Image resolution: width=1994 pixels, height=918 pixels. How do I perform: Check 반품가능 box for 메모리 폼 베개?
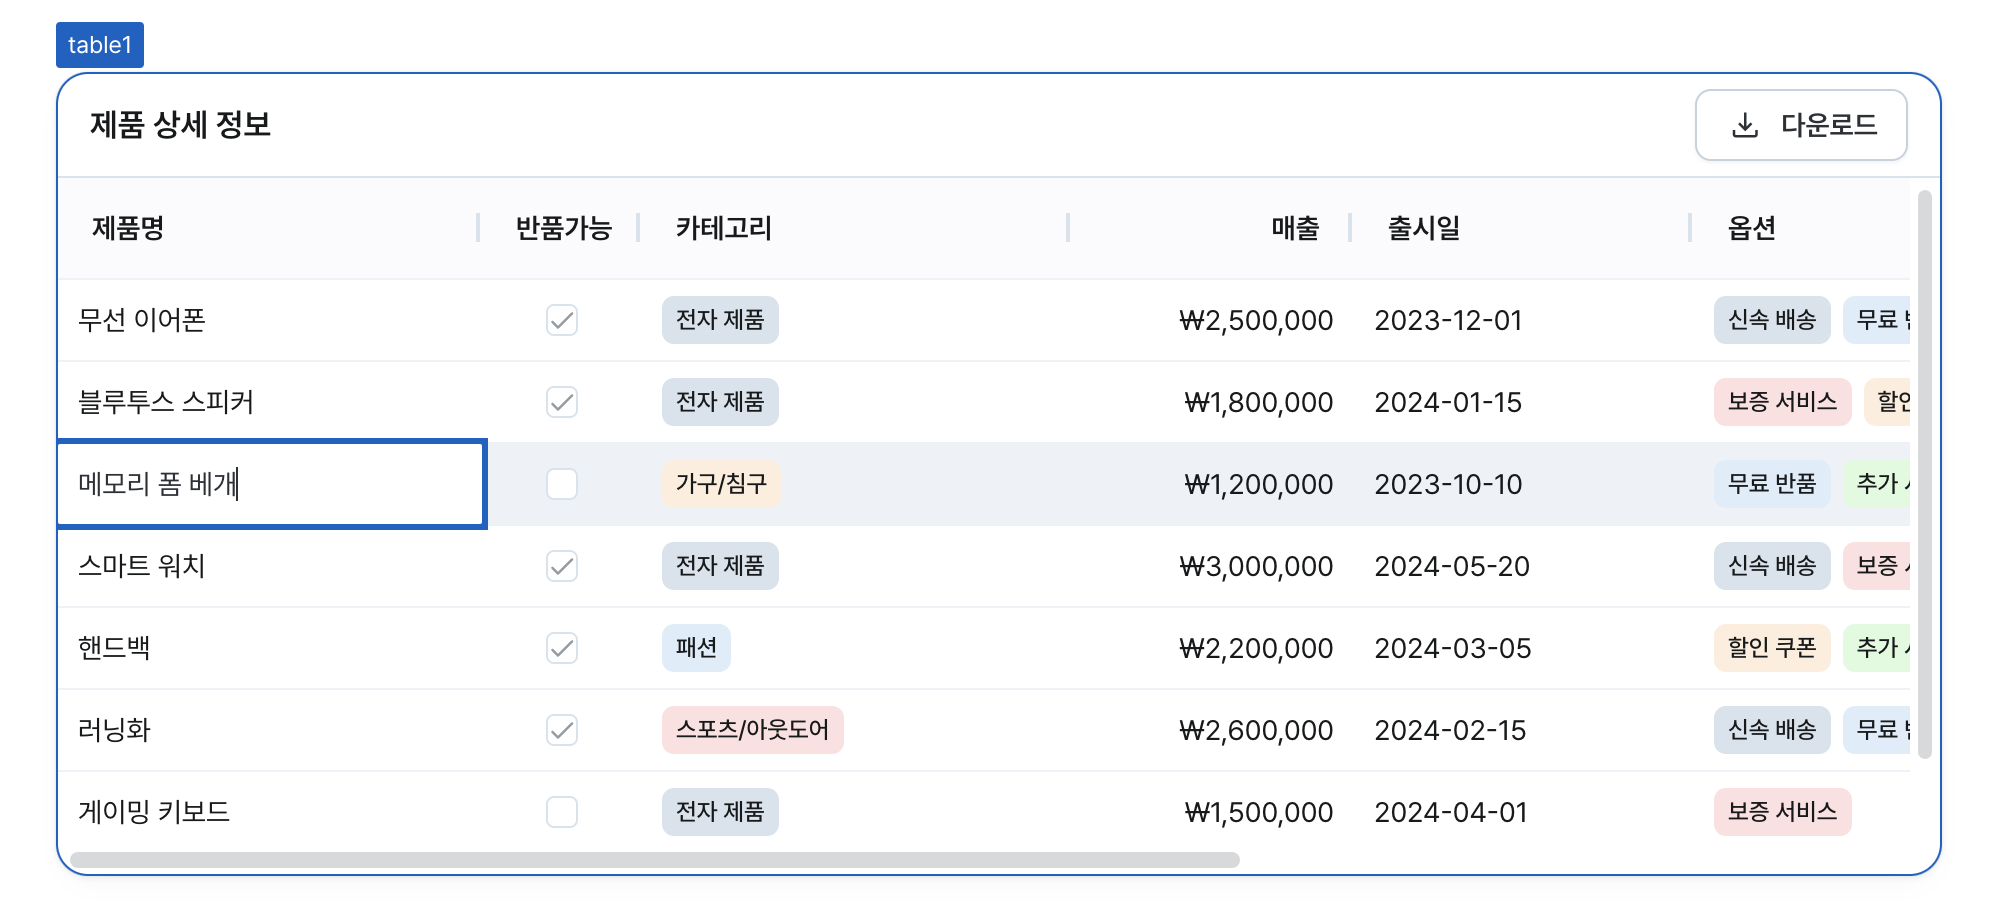(x=562, y=484)
